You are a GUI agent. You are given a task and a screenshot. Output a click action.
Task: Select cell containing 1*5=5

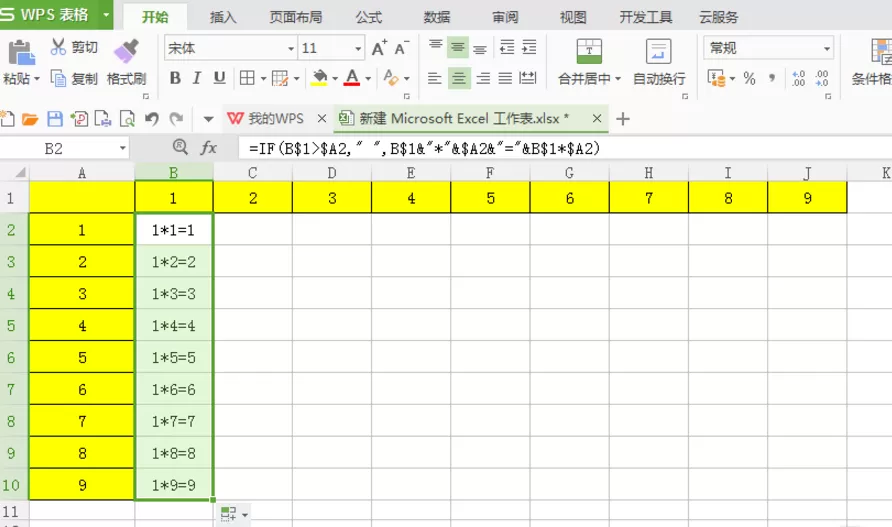pyautogui.click(x=174, y=357)
